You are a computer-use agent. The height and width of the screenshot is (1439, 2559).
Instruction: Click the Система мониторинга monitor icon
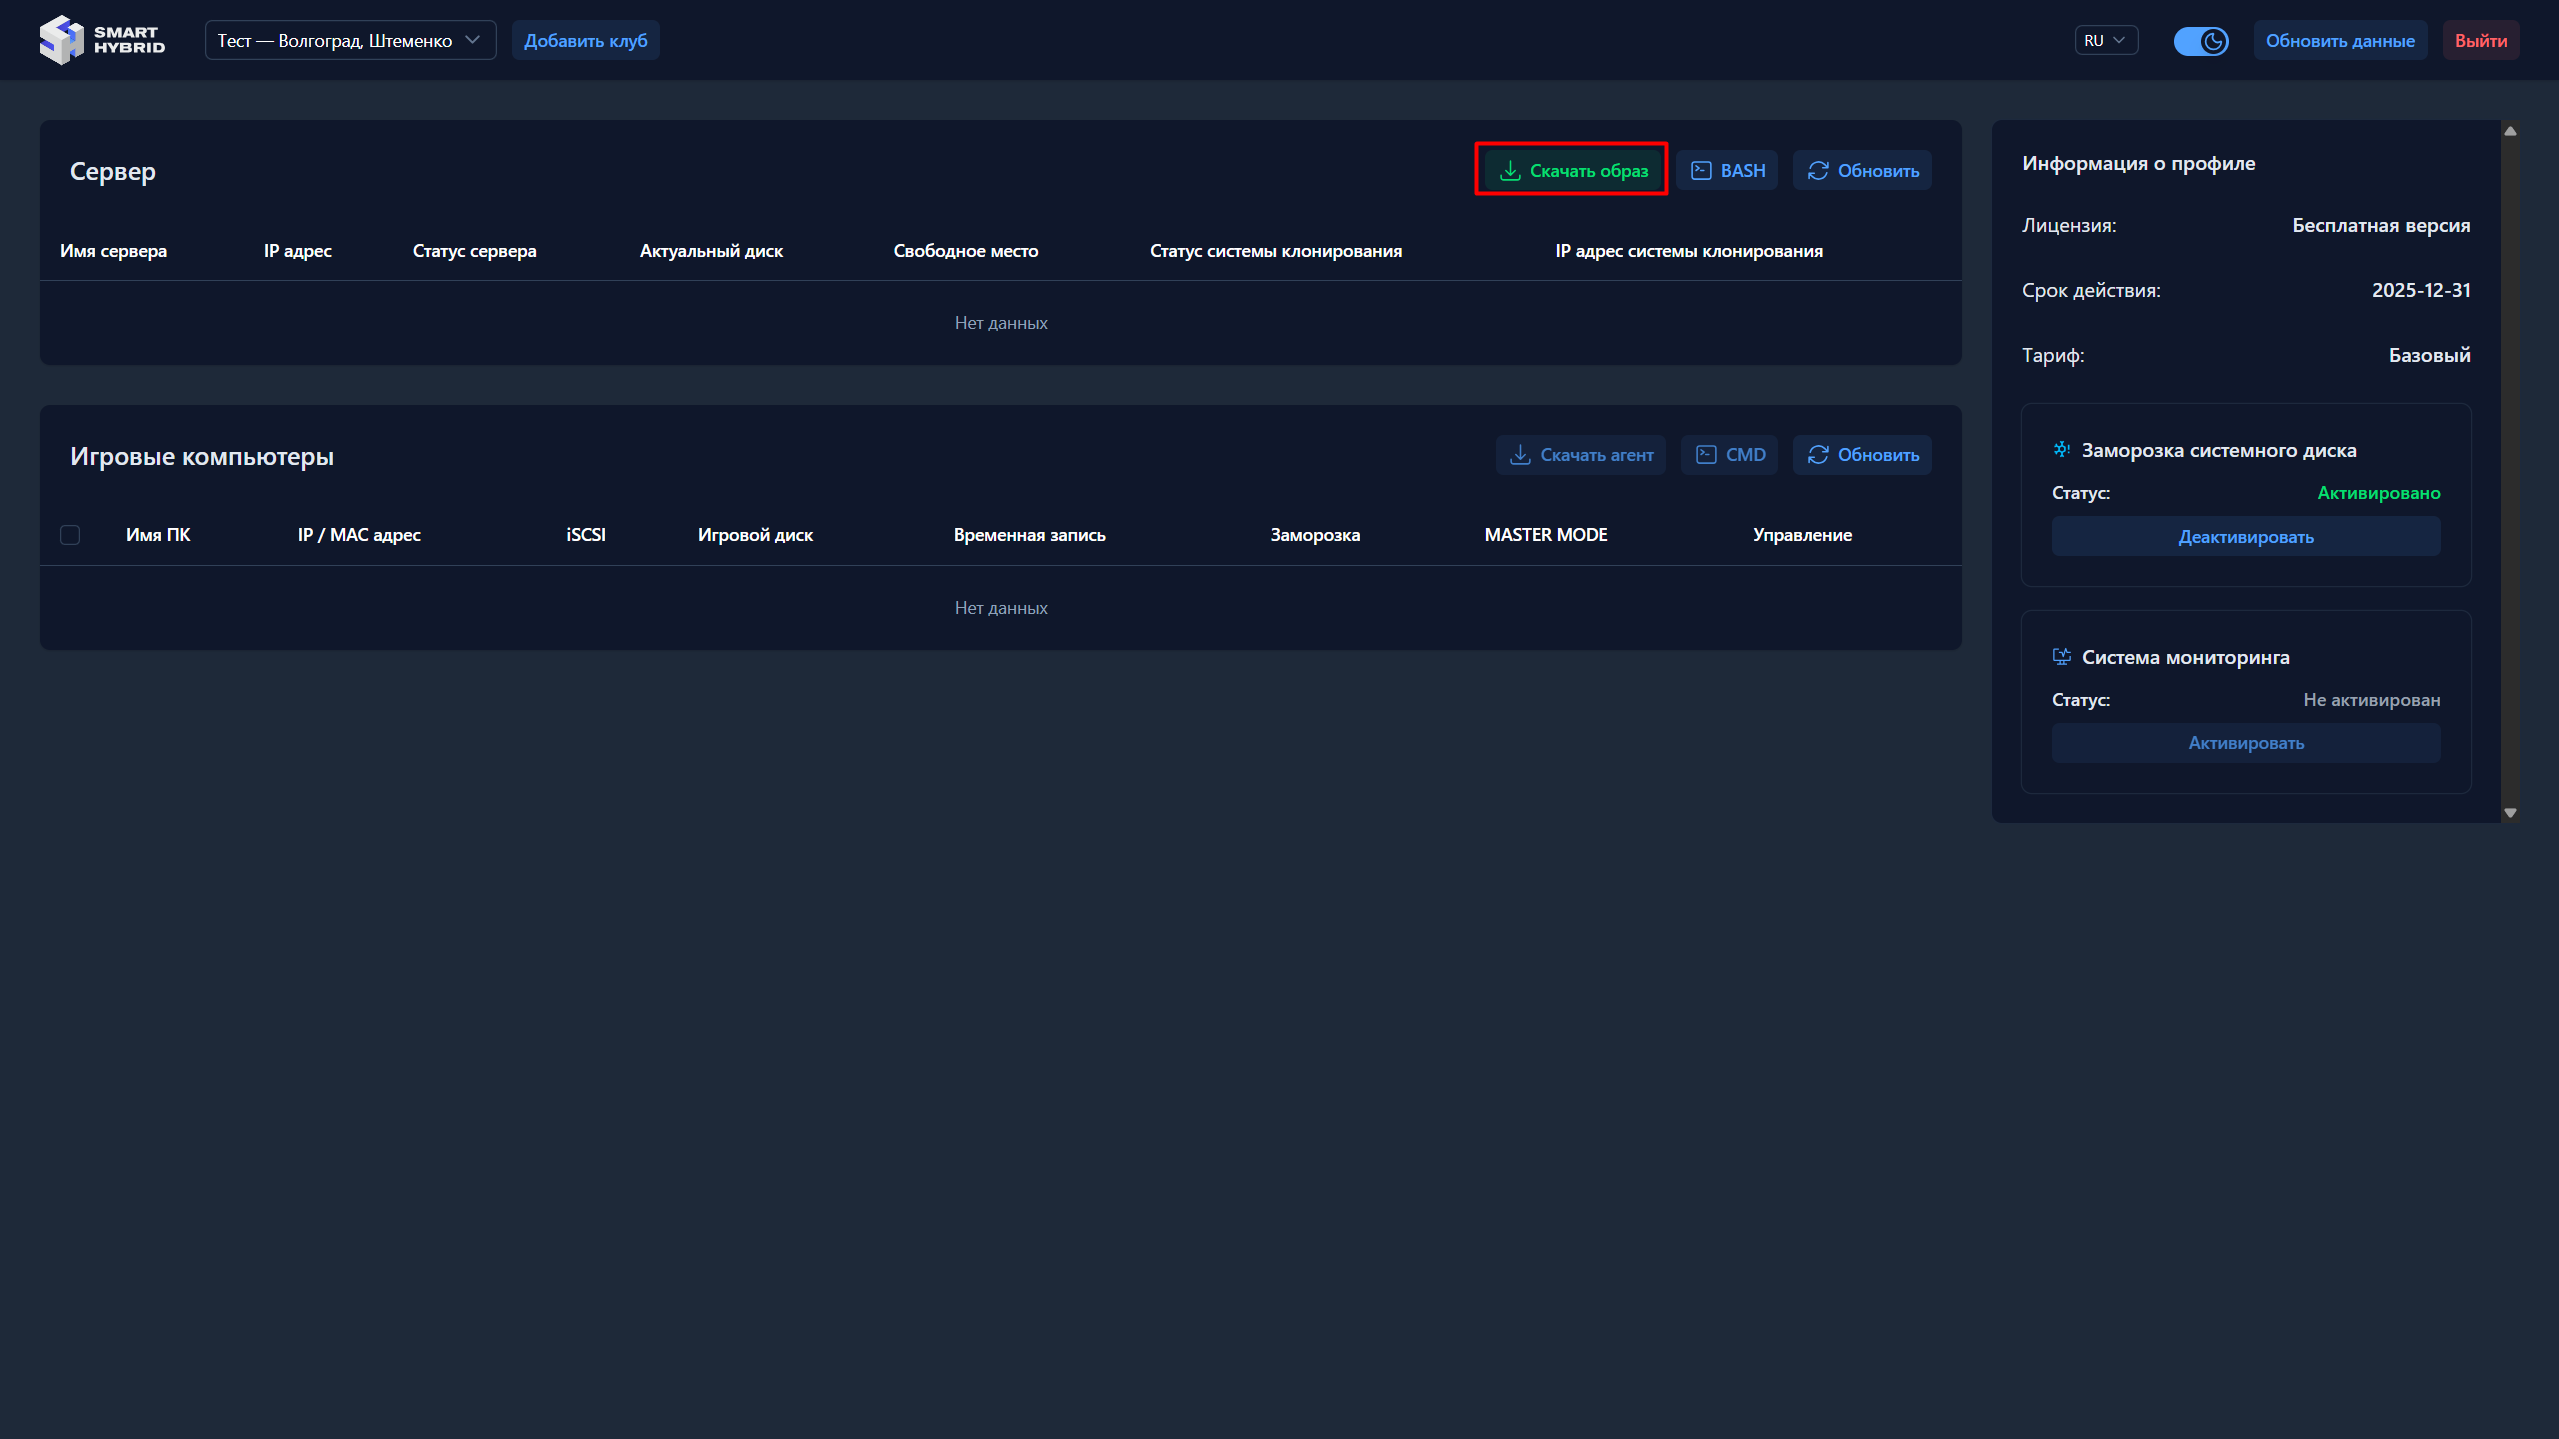point(2061,657)
